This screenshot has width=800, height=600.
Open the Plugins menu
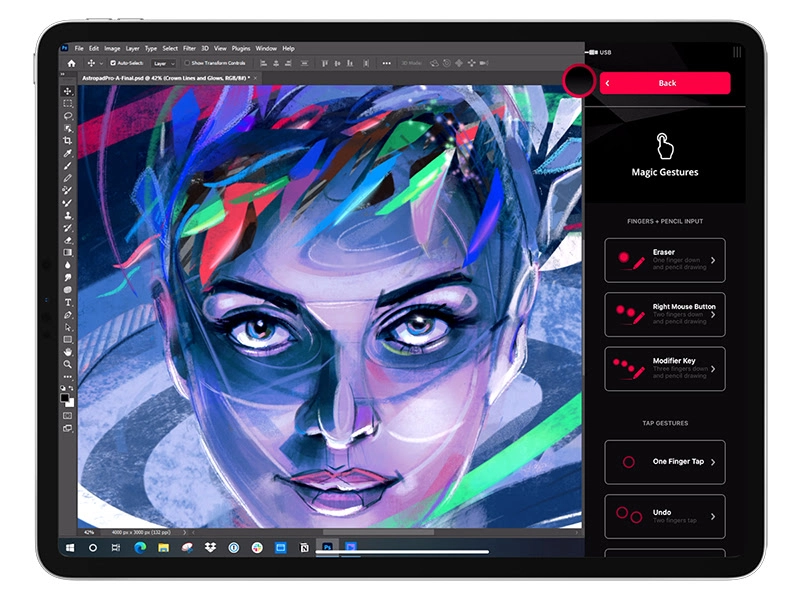241,48
